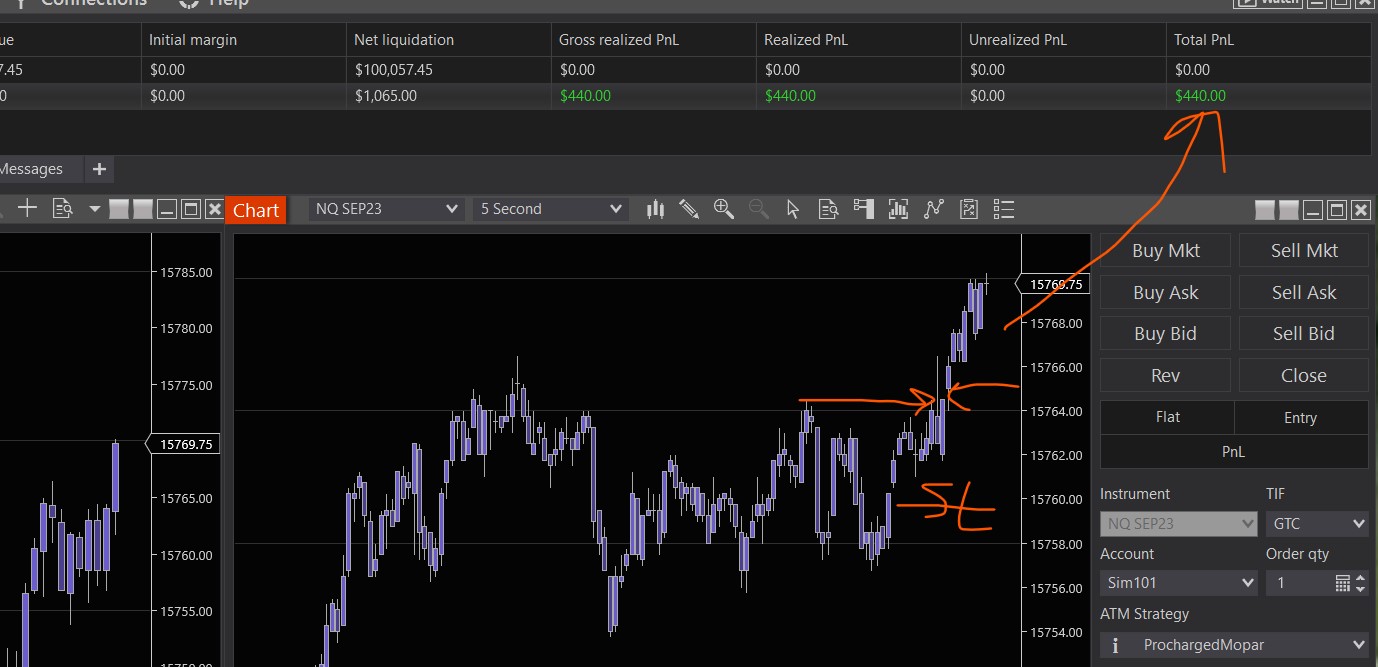Image resolution: width=1378 pixels, height=667 pixels.
Task: Click the Flat position display
Action: pyautogui.click(x=1167, y=418)
